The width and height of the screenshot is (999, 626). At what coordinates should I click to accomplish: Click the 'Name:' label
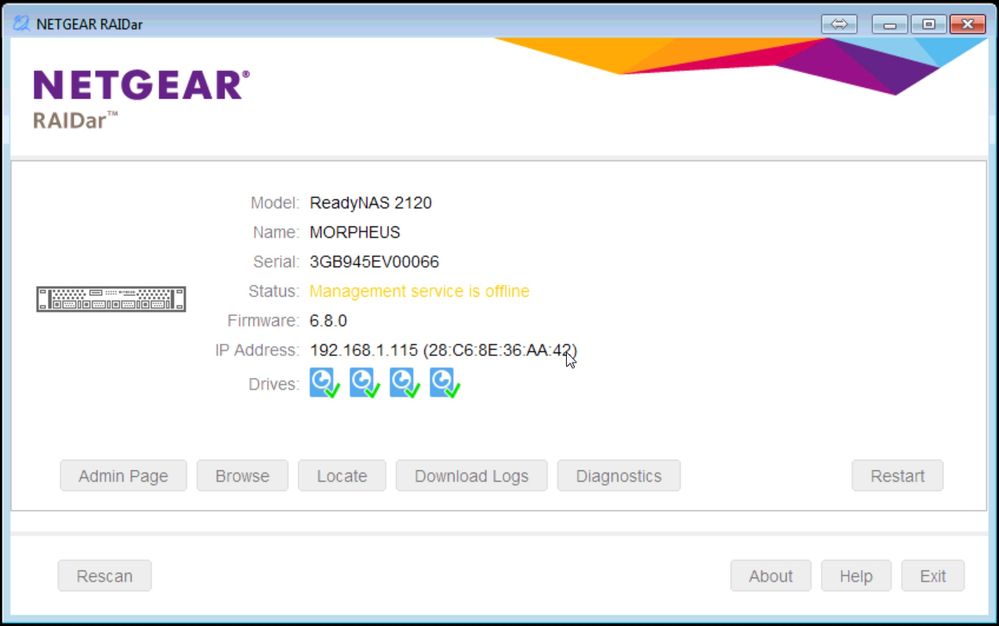coord(276,232)
